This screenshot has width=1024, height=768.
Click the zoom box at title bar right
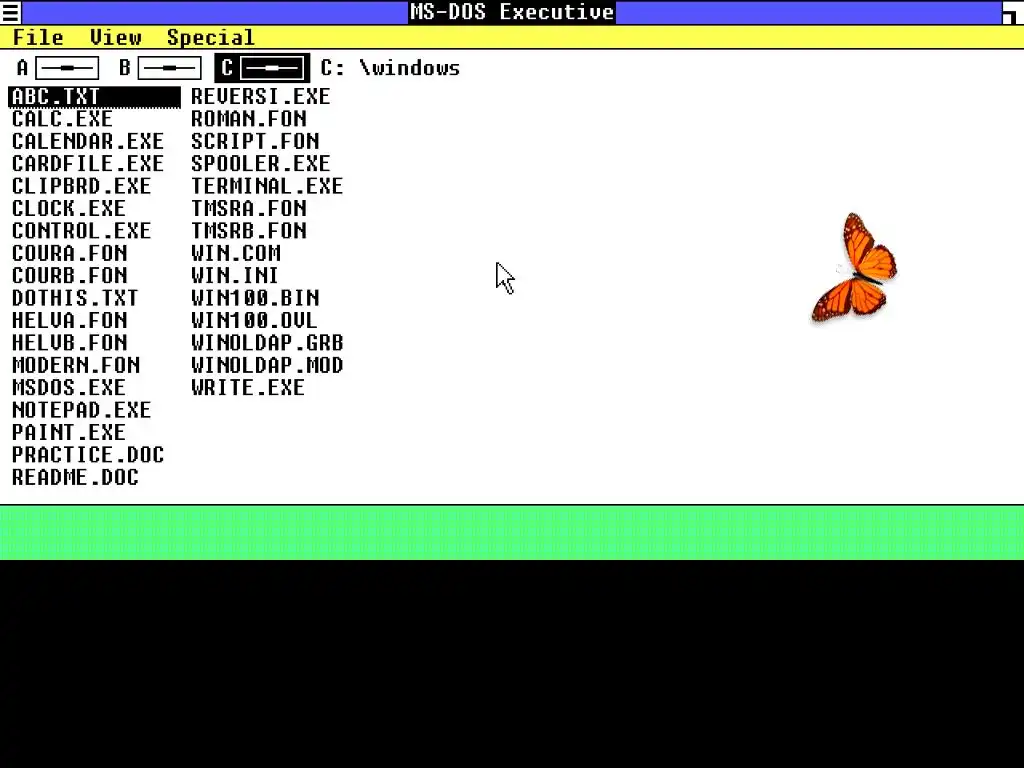pos(1013,12)
